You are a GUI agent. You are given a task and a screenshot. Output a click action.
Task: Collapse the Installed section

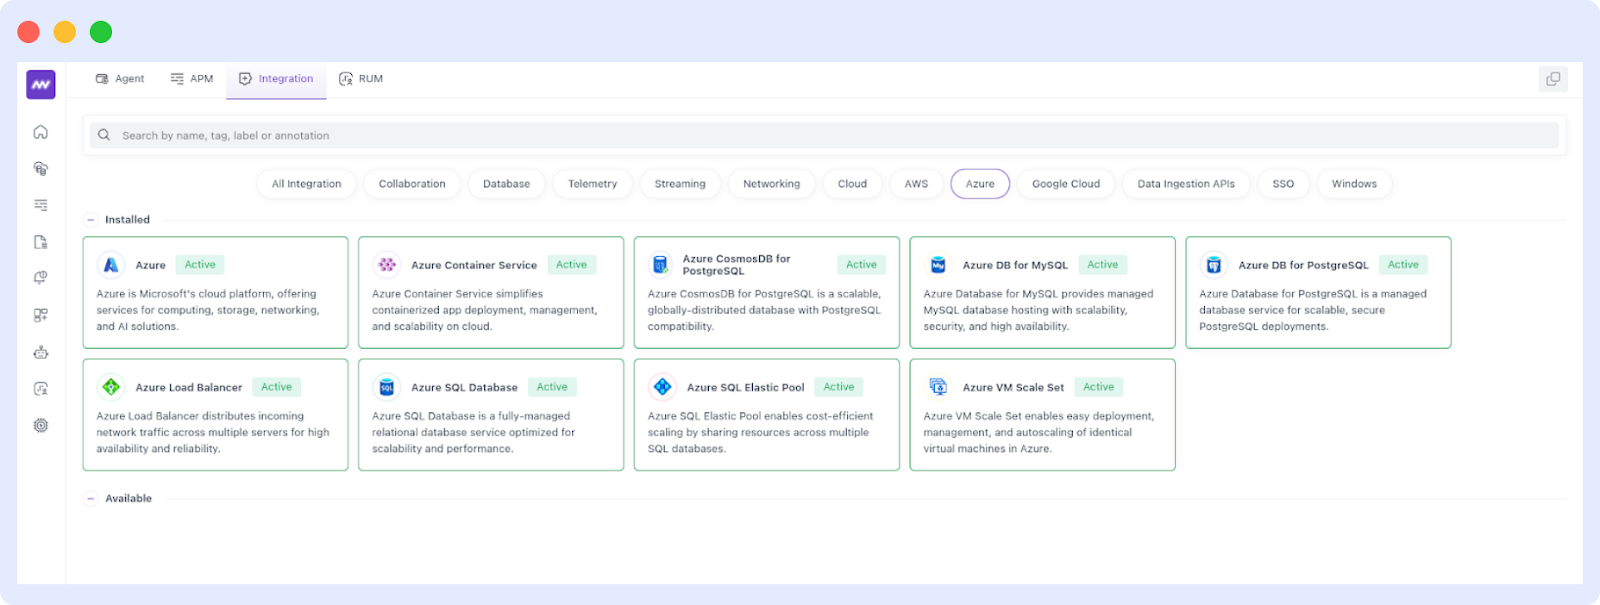tap(91, 220)
